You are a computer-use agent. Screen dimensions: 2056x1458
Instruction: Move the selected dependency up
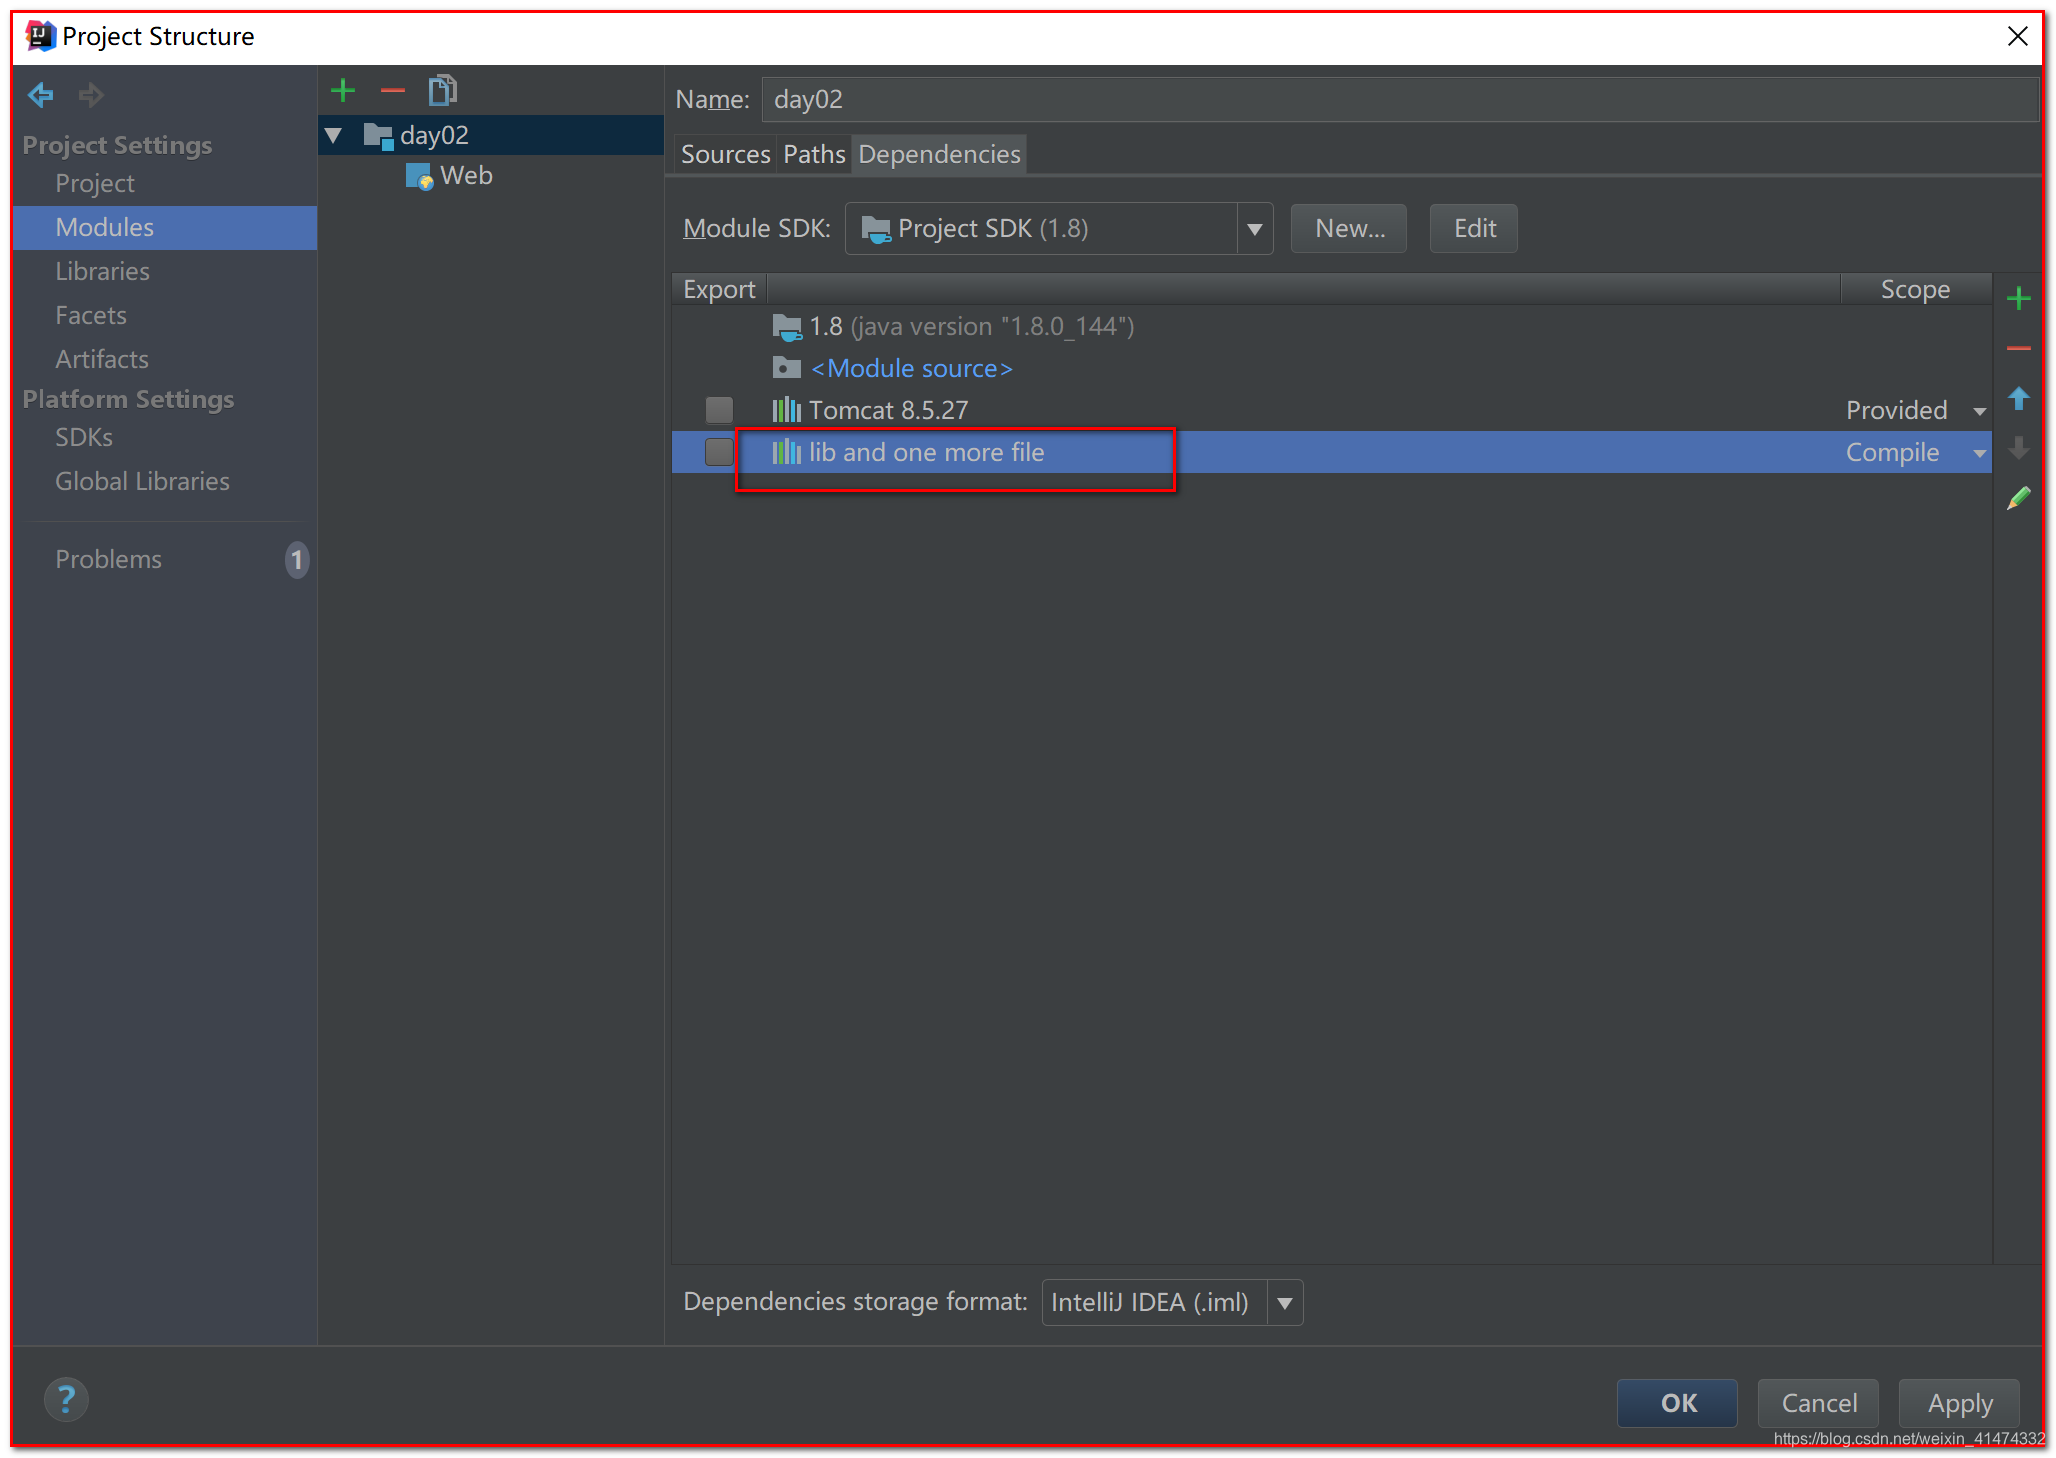pos(2020,399)
